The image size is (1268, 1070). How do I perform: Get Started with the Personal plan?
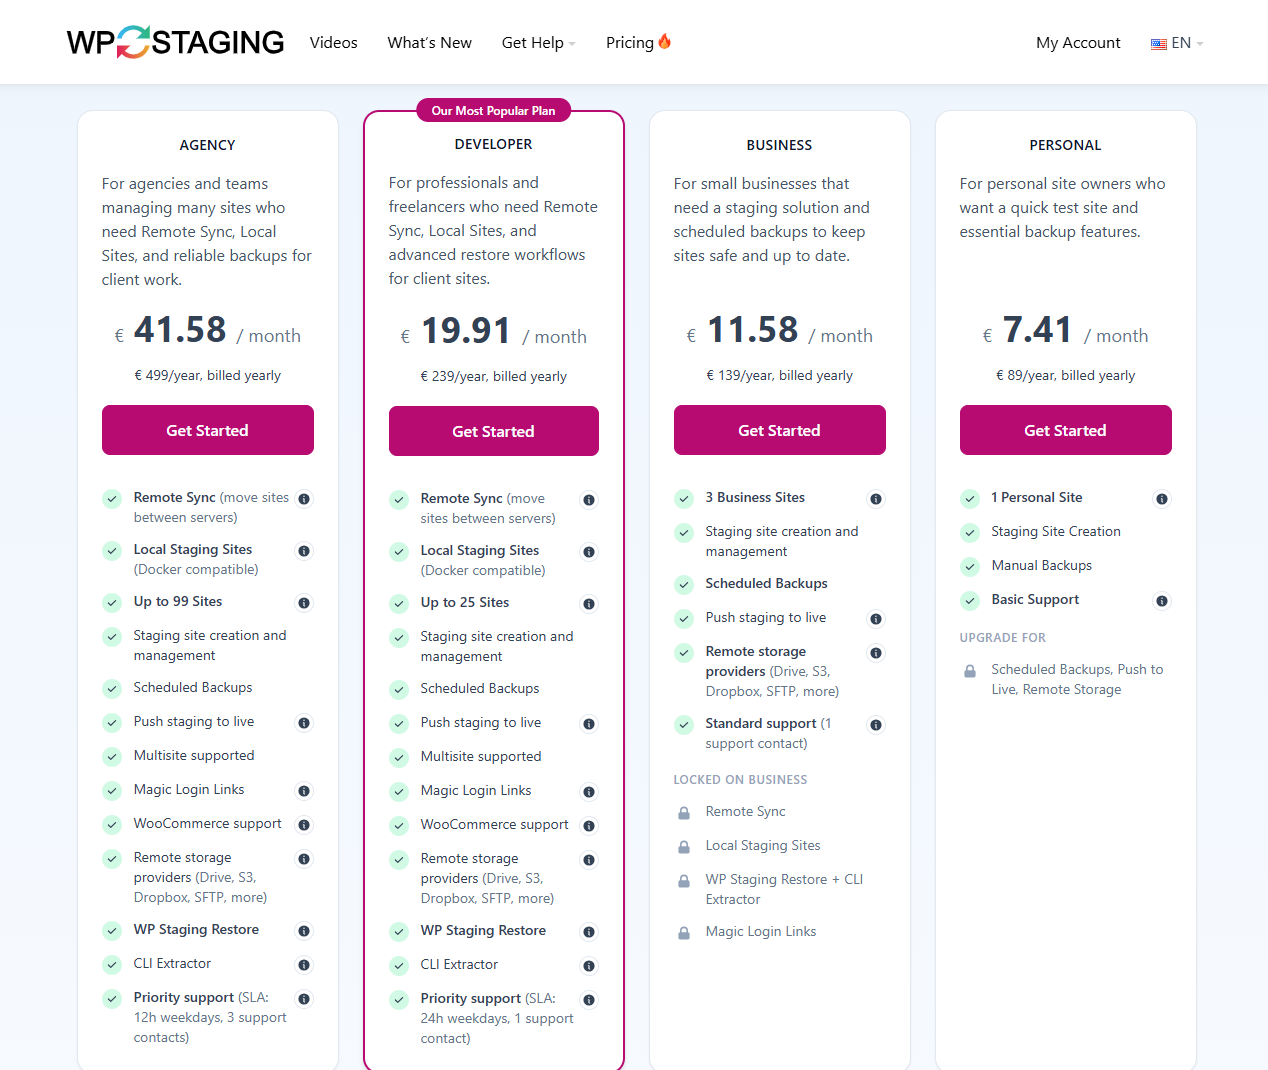1066,430
